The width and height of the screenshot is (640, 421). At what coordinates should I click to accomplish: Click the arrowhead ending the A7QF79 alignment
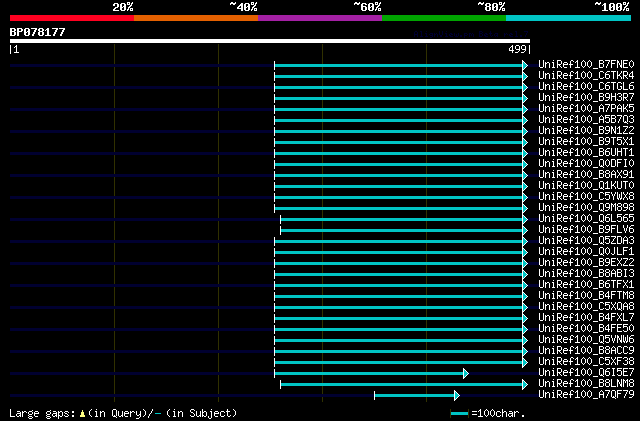click(457, 395)
